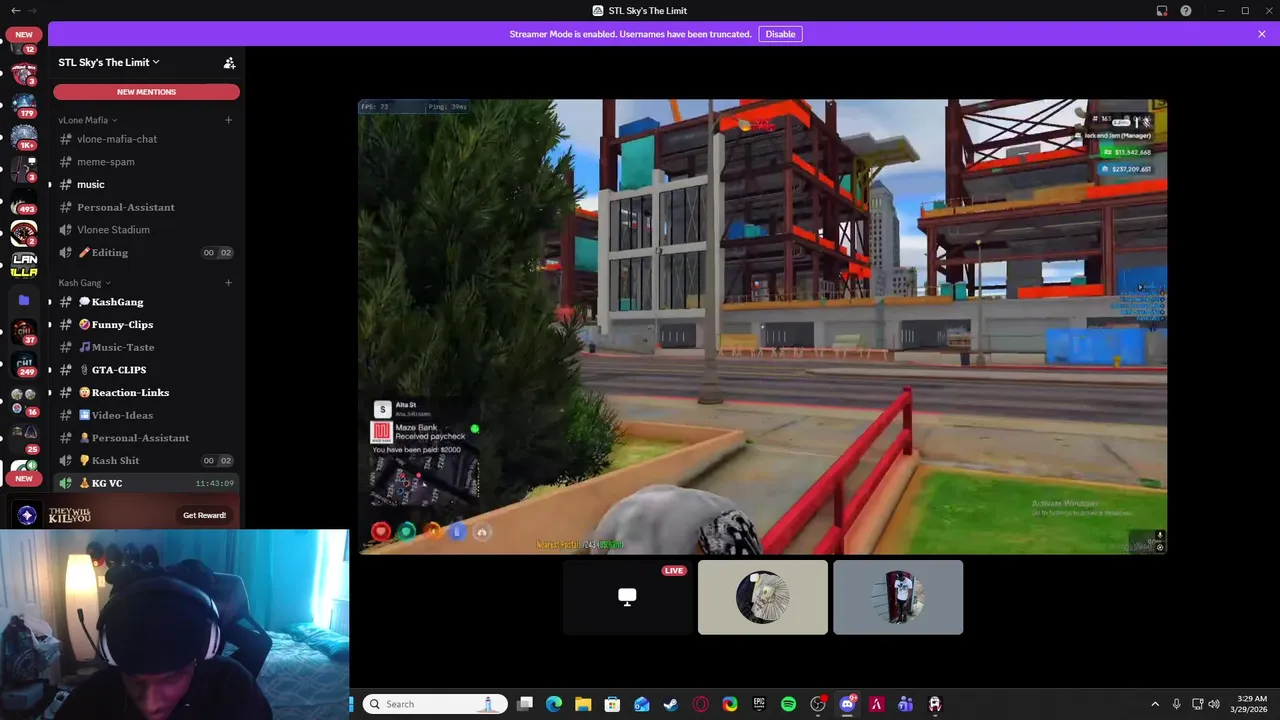Dismiss the Streamer Mode banner

click(1262, 34)
